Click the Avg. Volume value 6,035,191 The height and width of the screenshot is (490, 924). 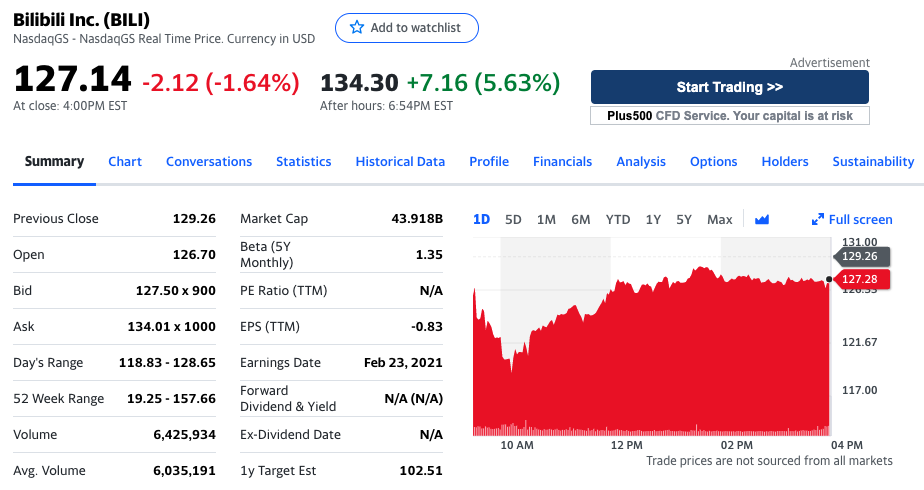click(x=184, y=471)
